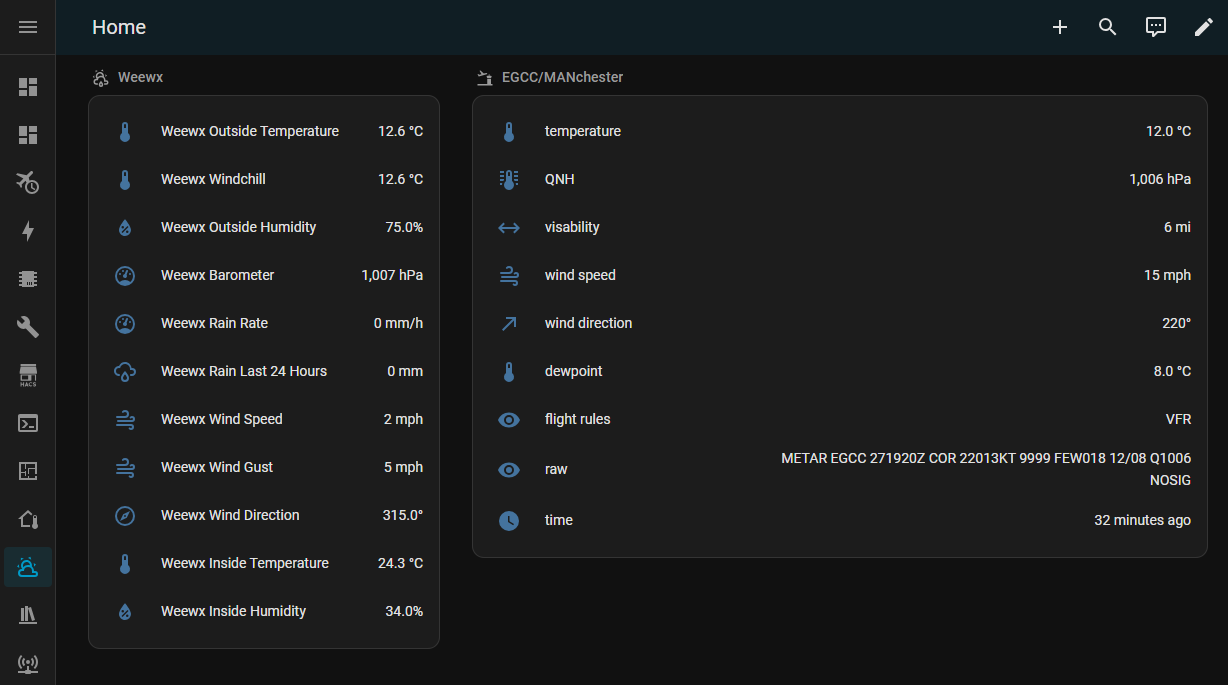Open the wrench tools sidebar item
The image size is (1228, 685).
[28, 327]
